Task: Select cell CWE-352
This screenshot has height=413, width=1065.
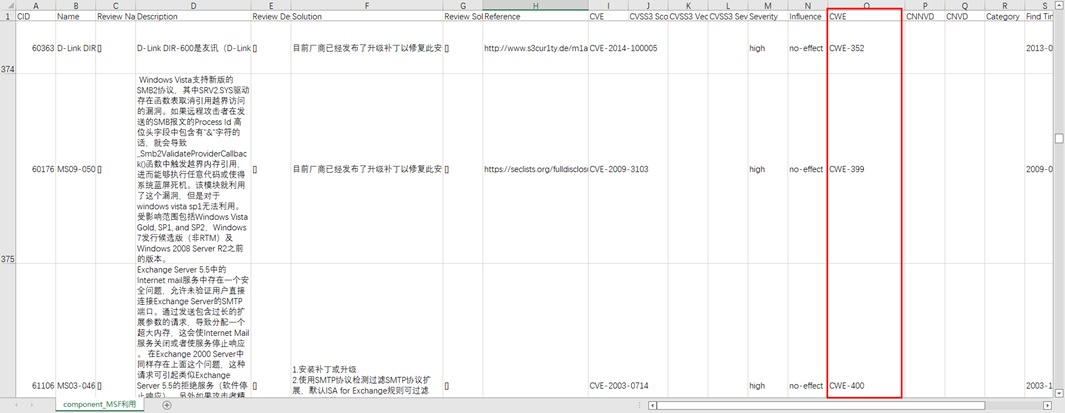Action: [866, 48]
